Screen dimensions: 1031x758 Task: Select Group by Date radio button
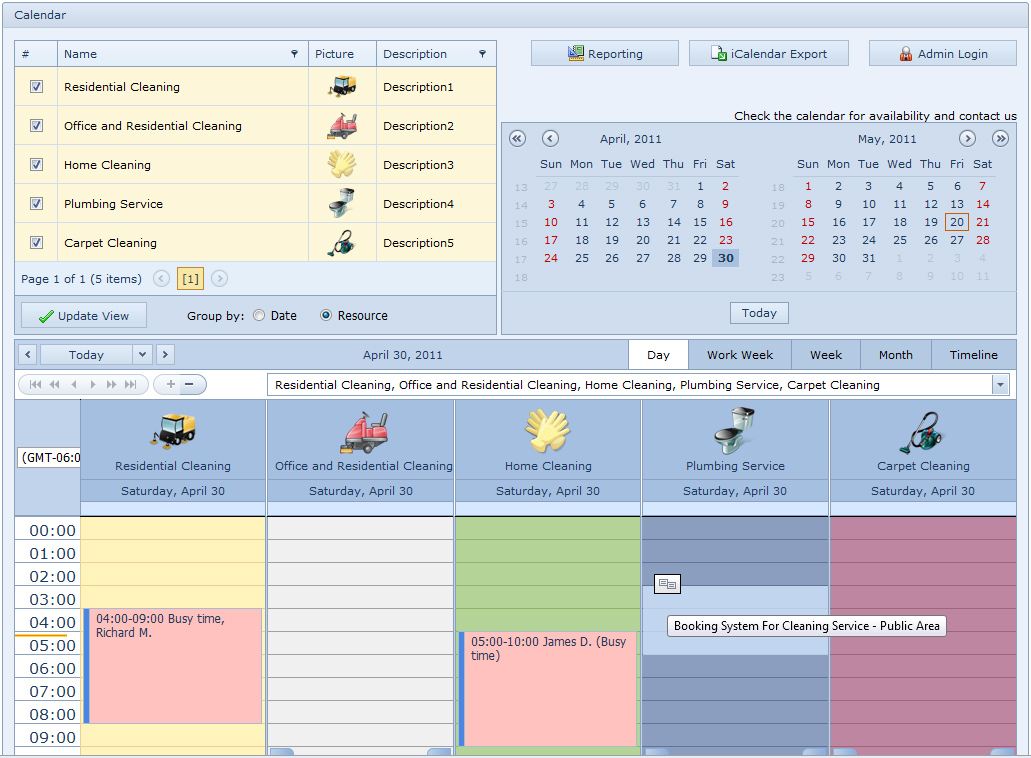coord(259,316)
